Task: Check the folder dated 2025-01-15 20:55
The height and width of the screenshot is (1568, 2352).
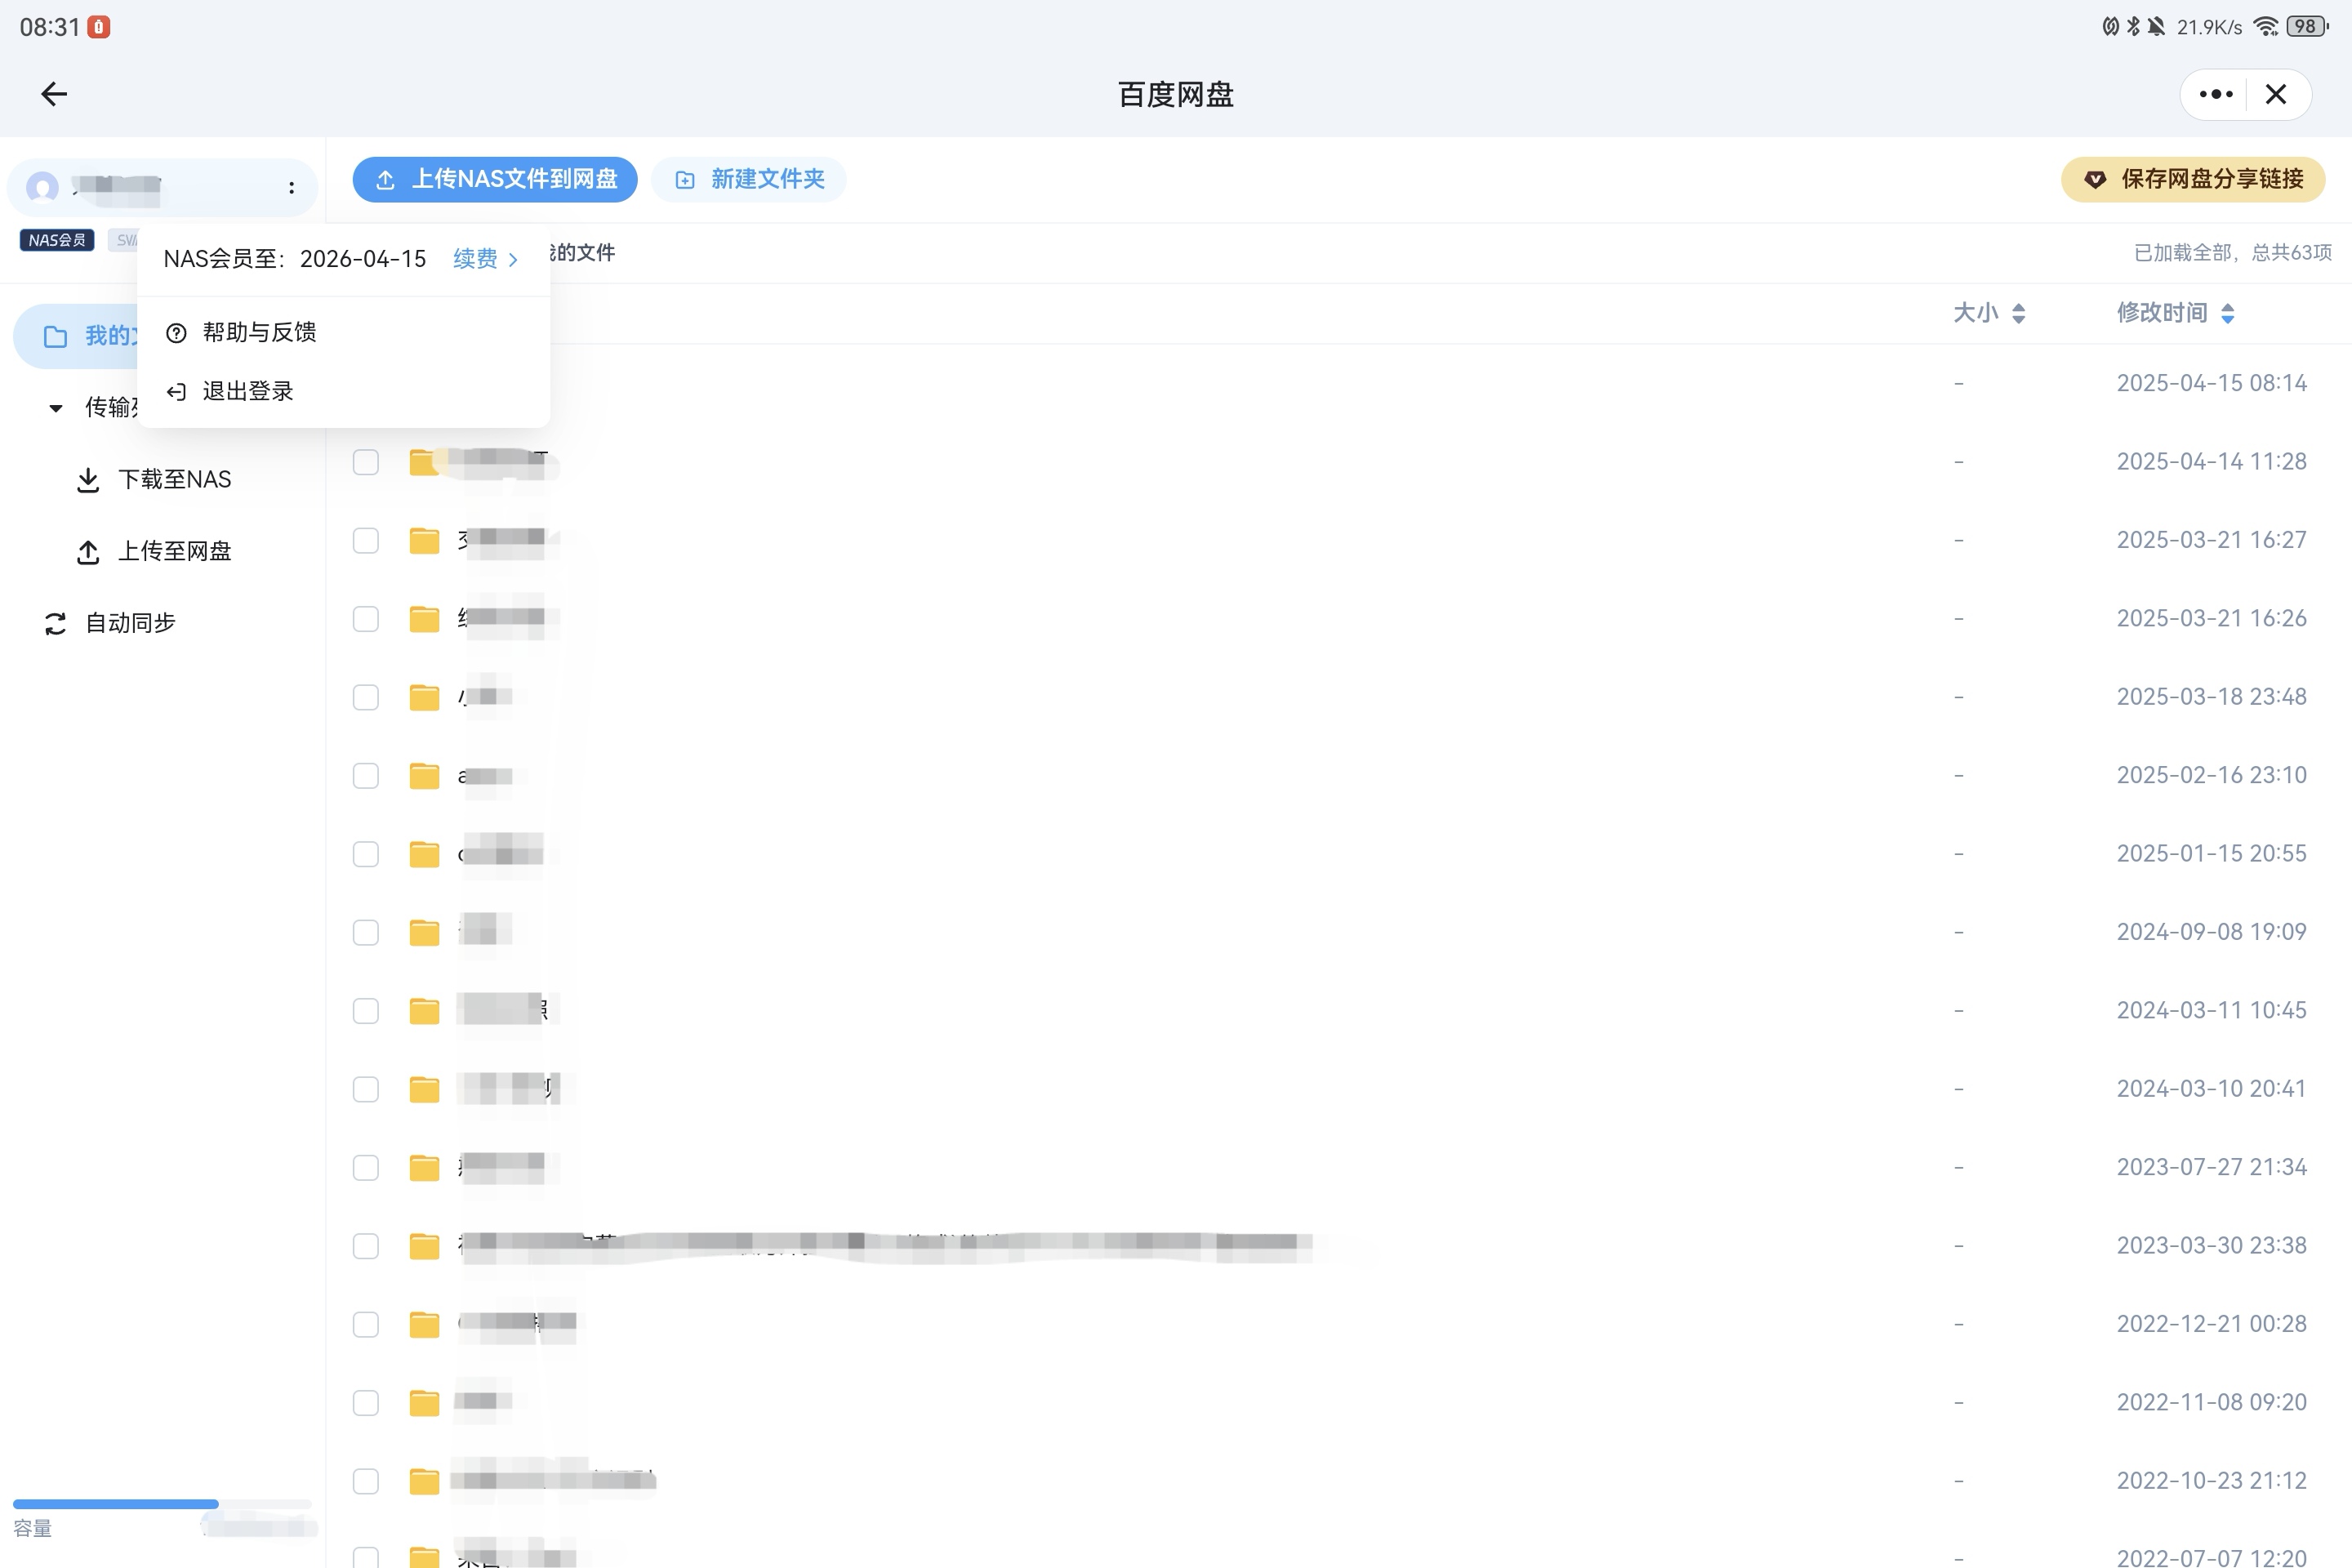Action: pos(366,854)
